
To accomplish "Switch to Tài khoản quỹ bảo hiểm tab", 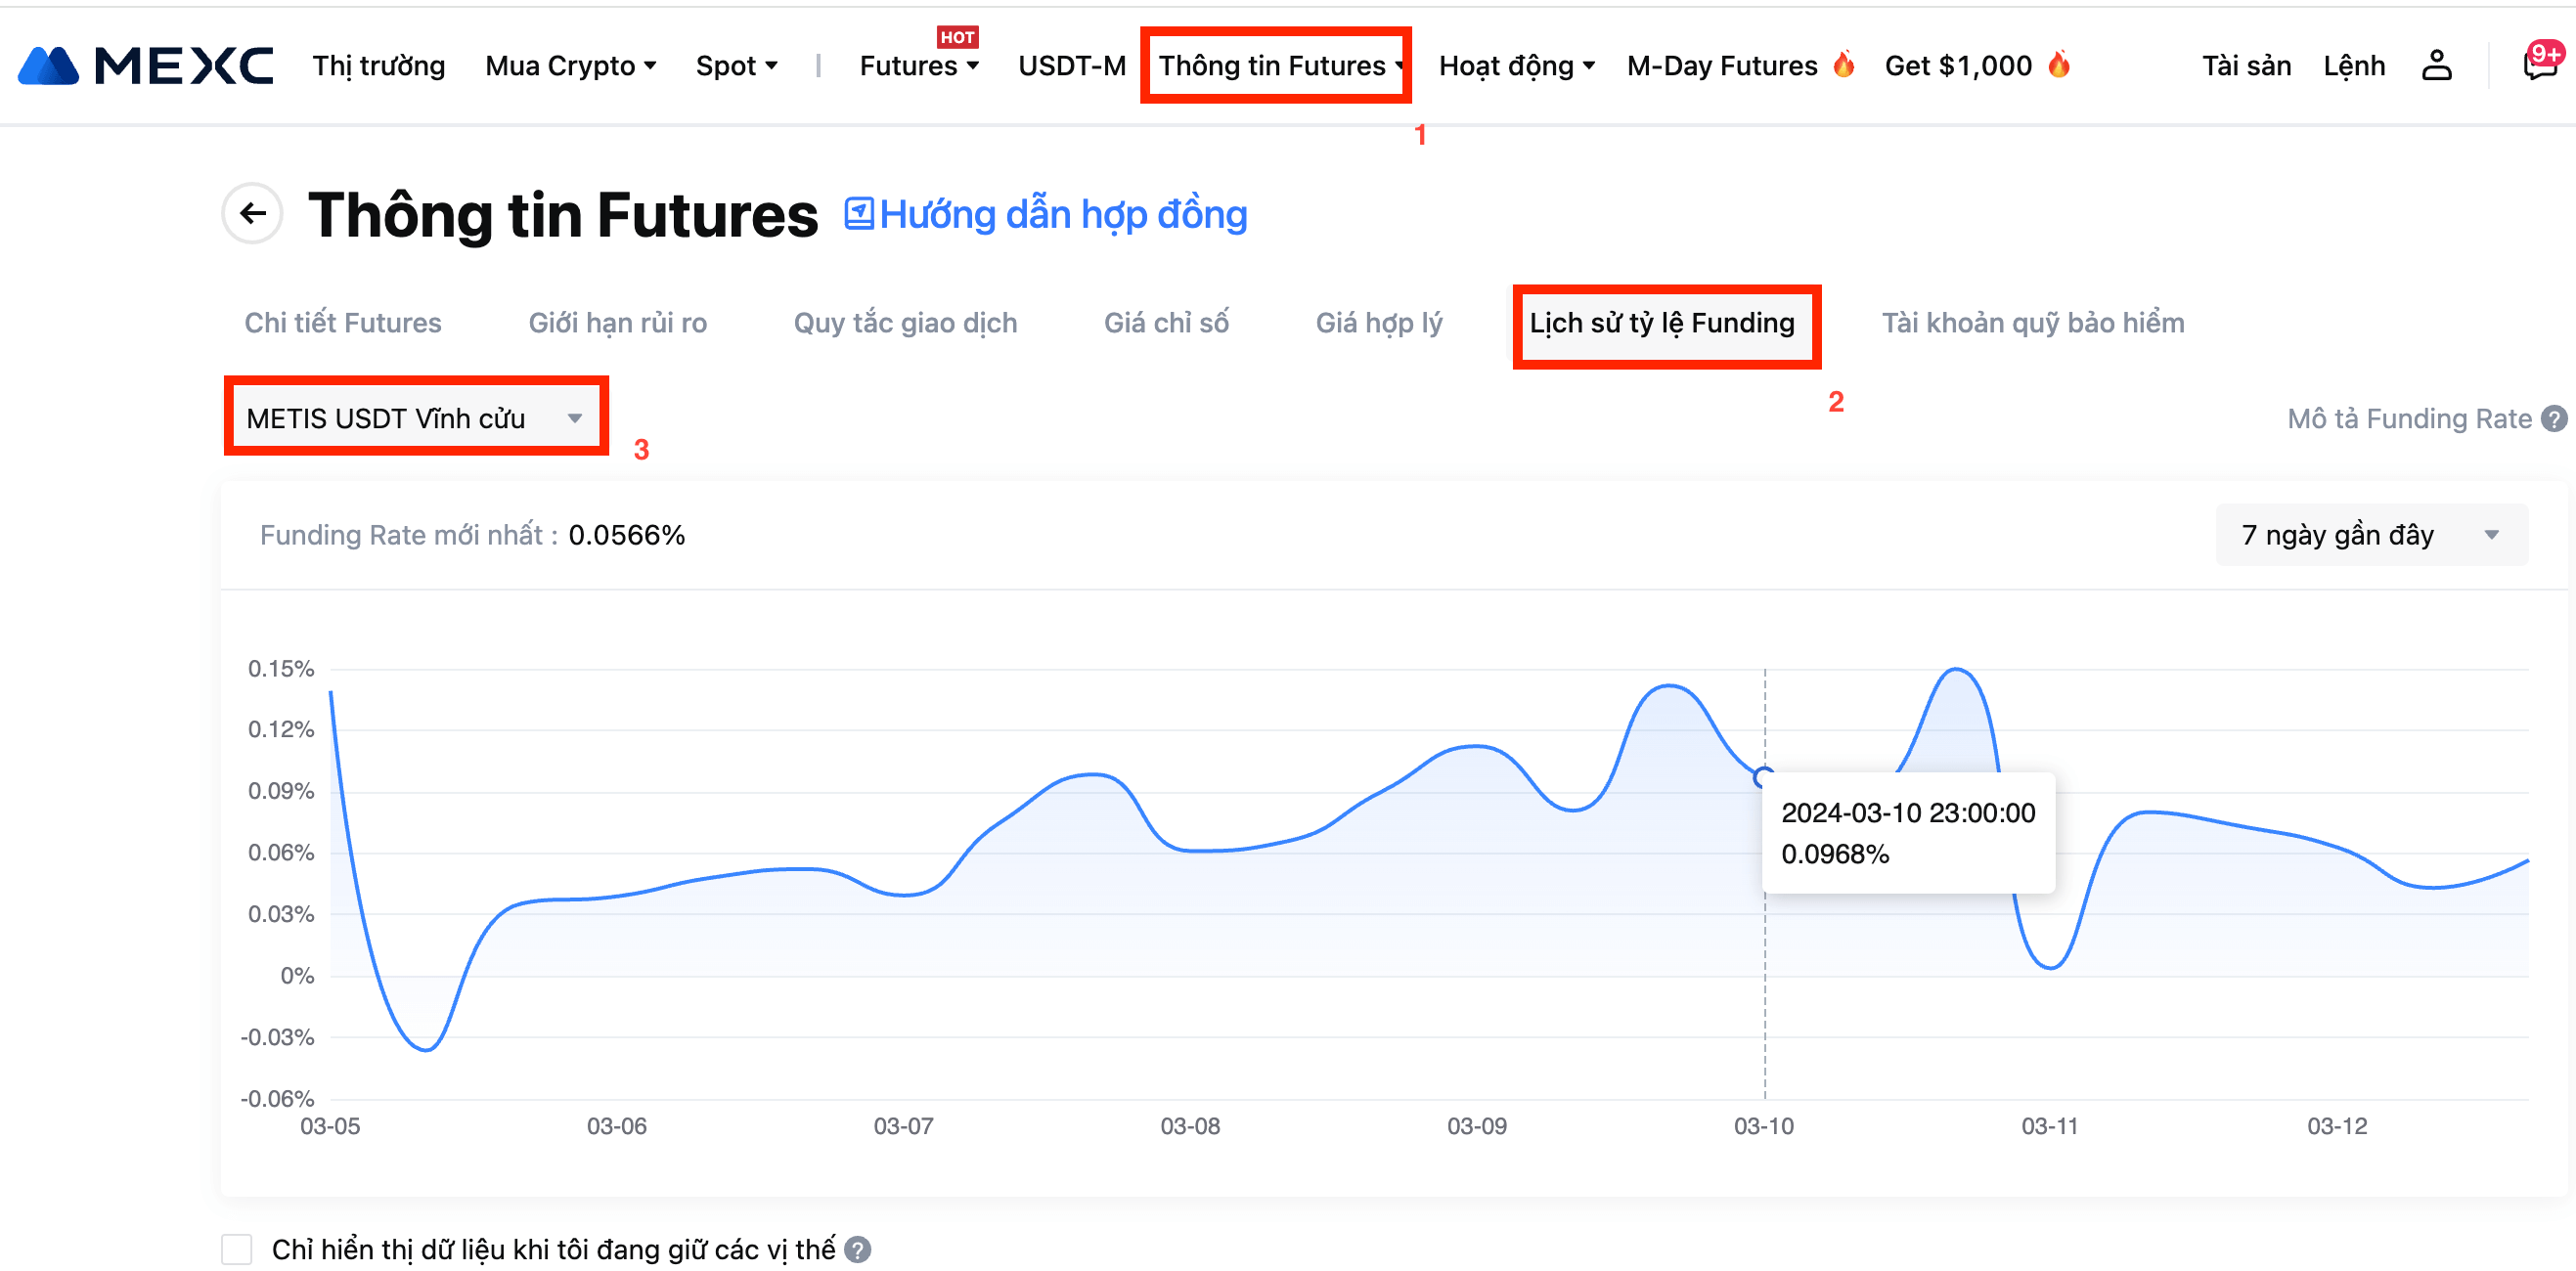I will tap(2032, 323).
